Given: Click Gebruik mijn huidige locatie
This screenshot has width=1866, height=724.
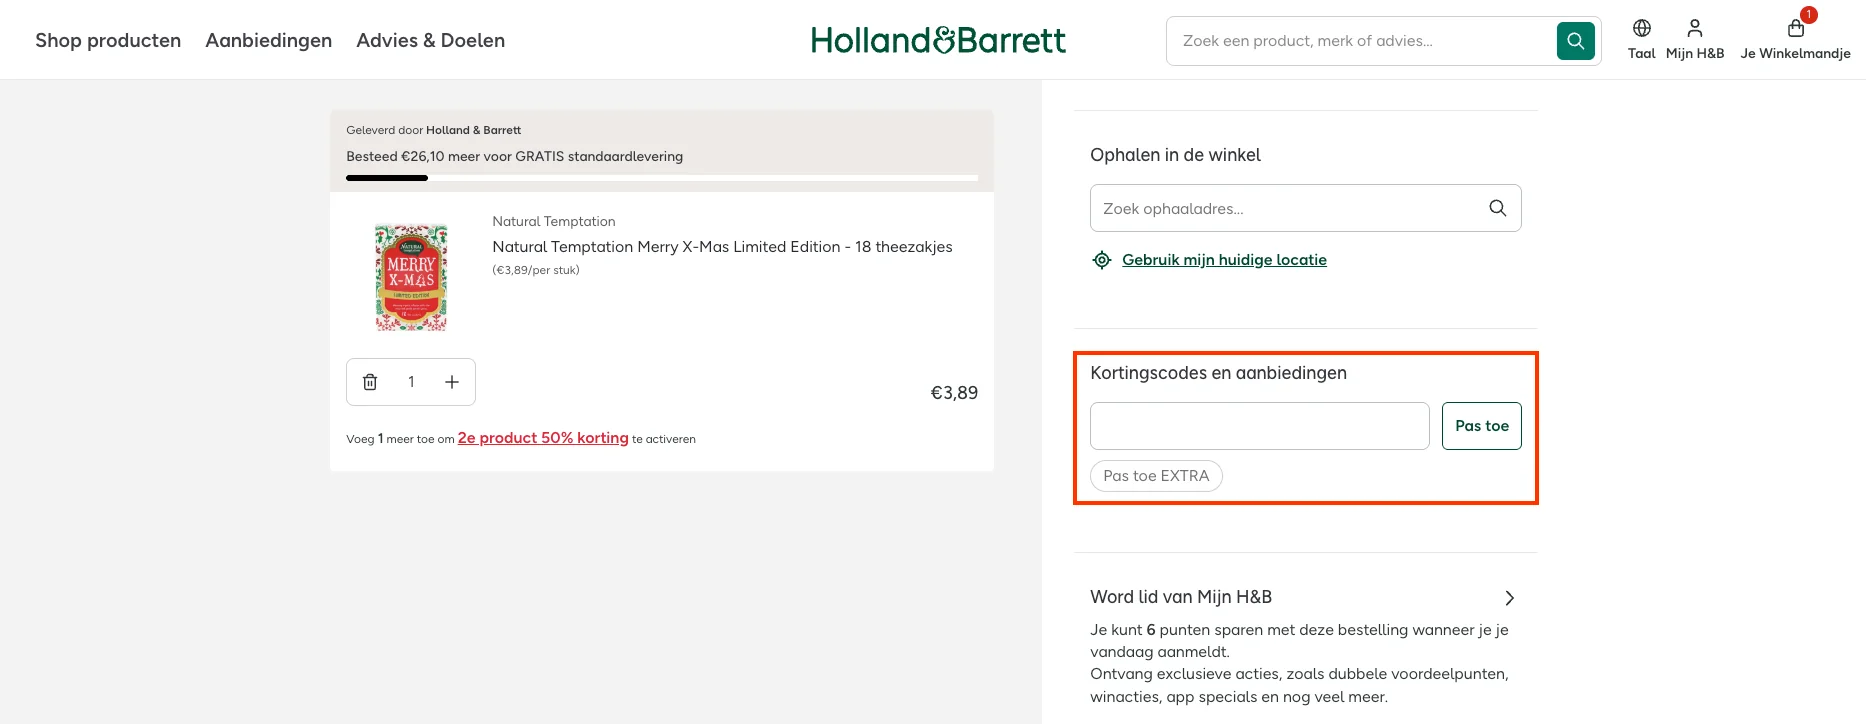Looking at the screenshot, I should pyautogui.click(x=1224, y=259).
